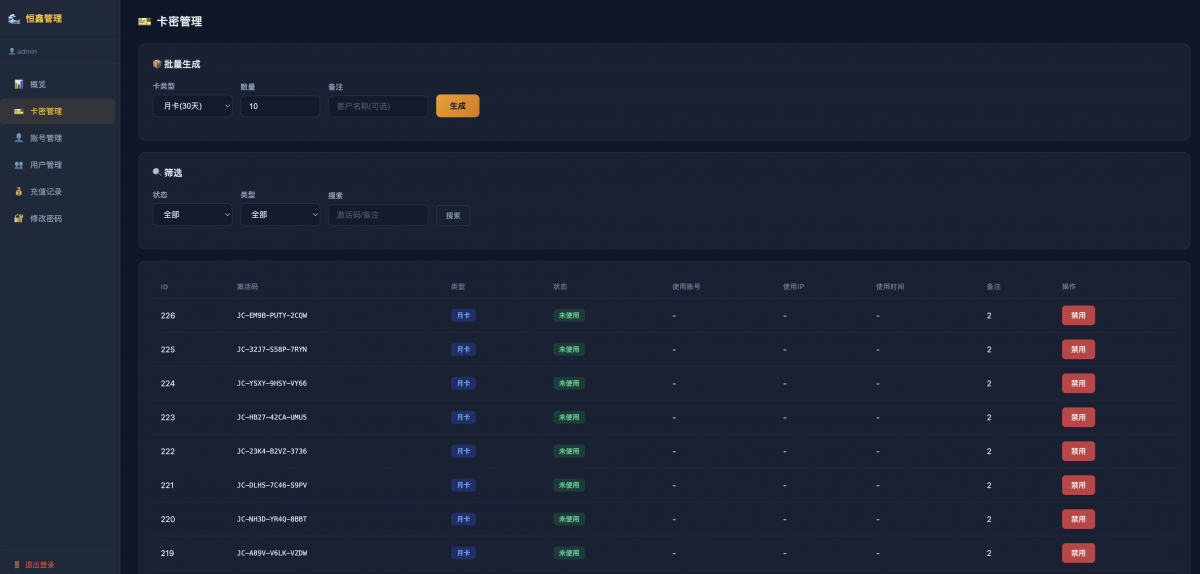Click the 搜索 button
Image resolution: width=1200 pixels, height=574 pixels.
click(x=453, y=215)
